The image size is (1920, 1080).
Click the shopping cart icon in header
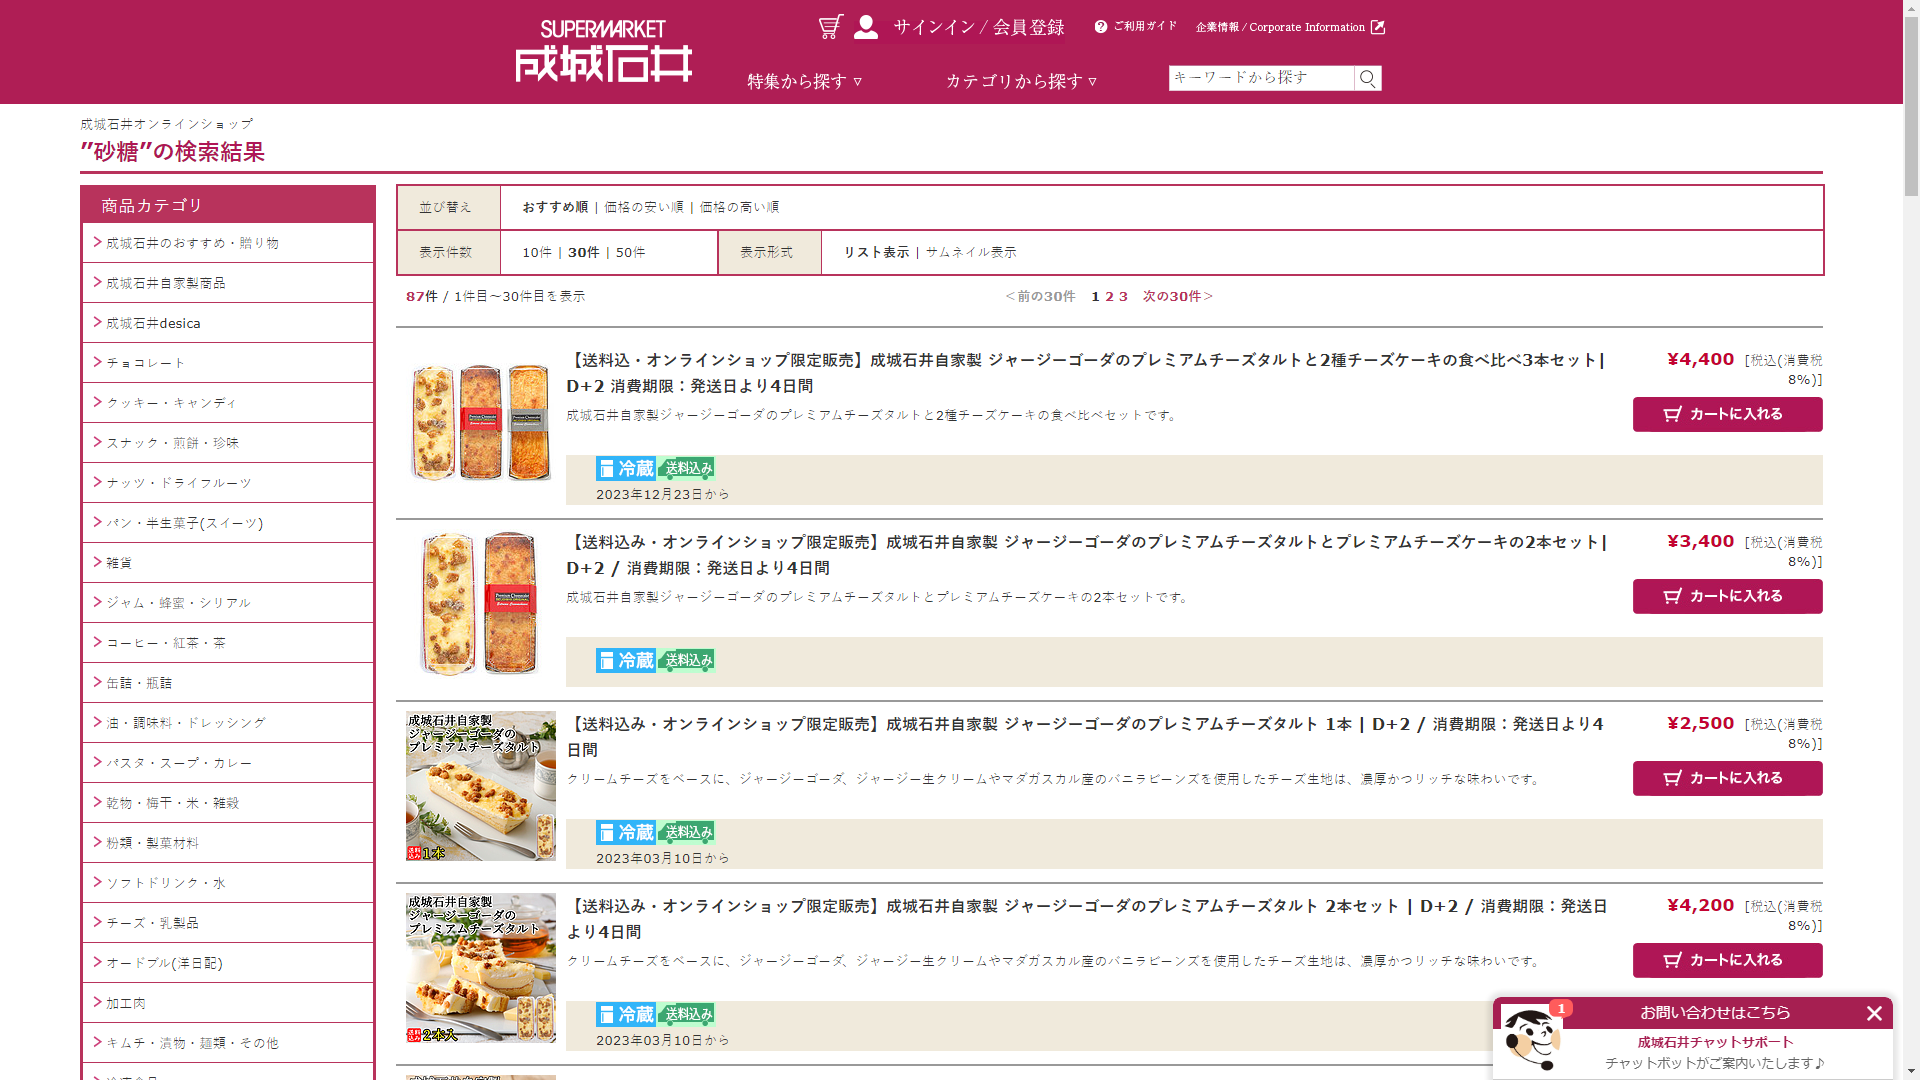pos(830,27)
